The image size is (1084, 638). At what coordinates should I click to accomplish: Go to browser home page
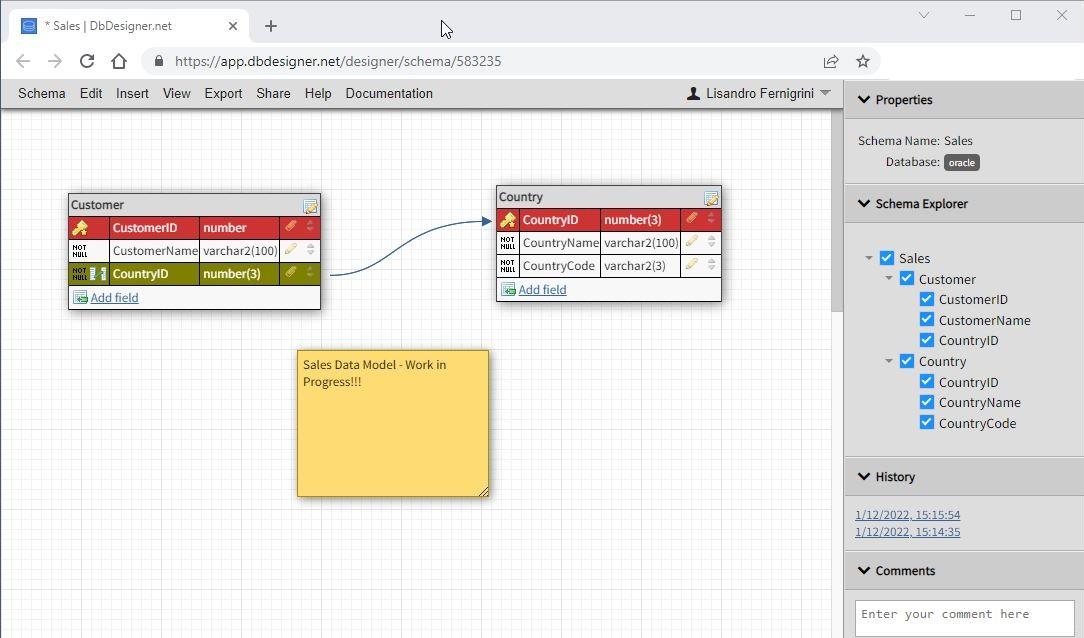click(x=119, y=61)
